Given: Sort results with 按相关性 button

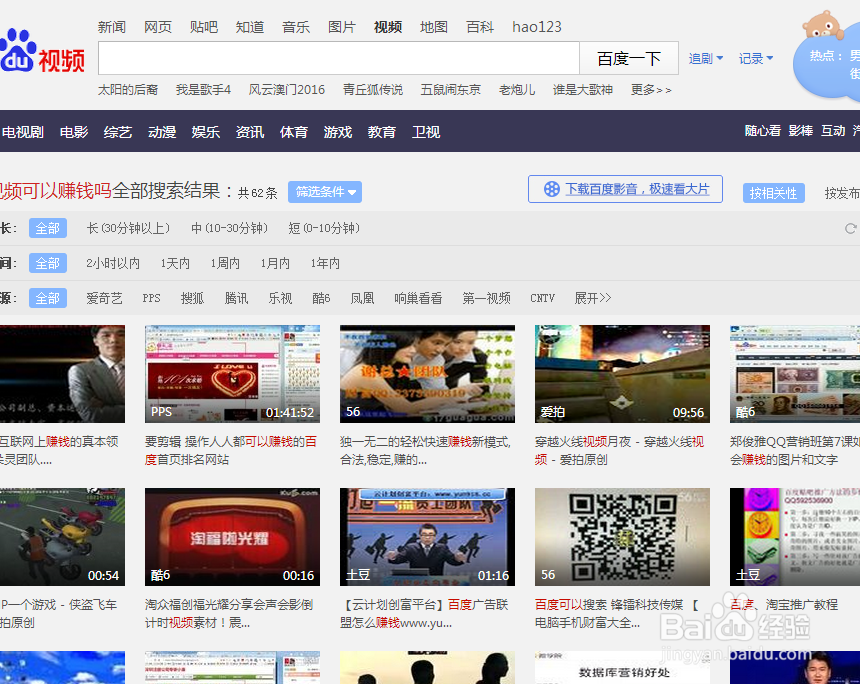Looking at the screenshot, I should (x=773, y=193).
